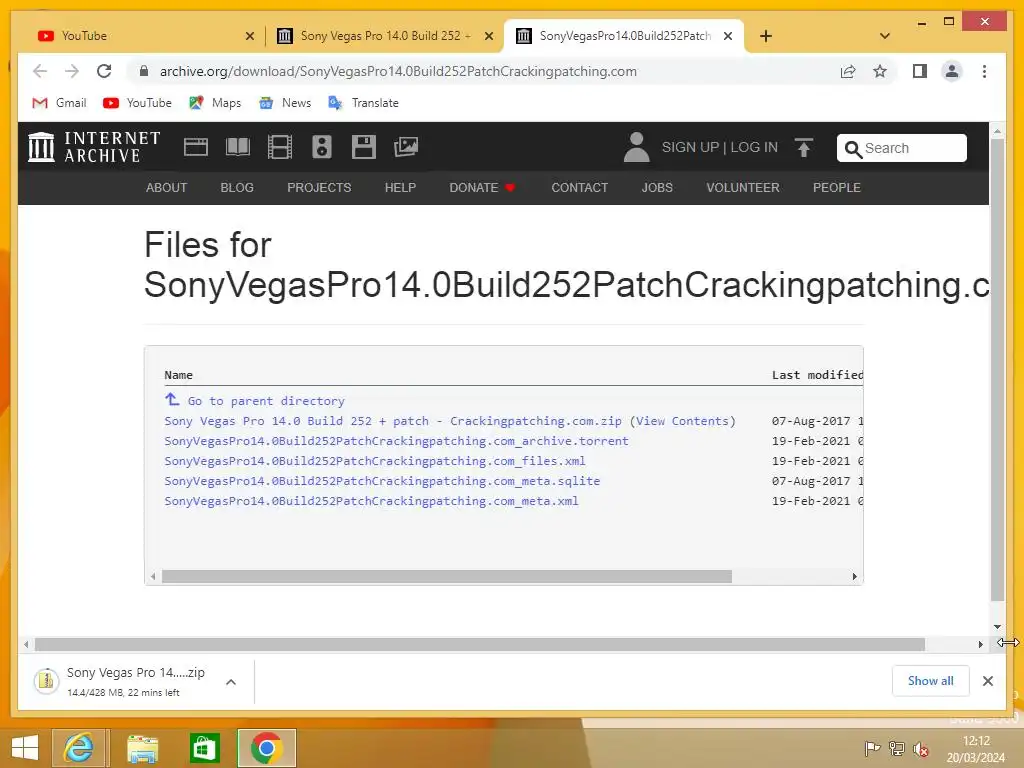Open the CONTACT menu item
The image size is (1024, 768).
579,187
